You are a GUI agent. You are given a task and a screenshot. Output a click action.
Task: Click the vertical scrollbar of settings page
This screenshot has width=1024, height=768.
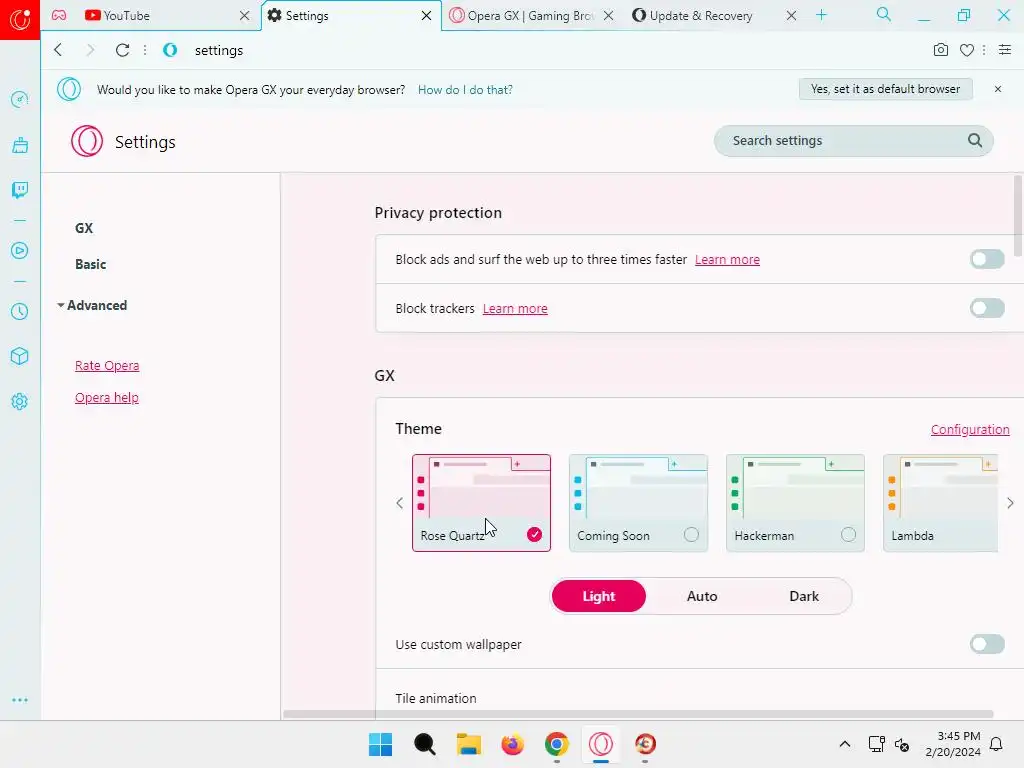[1019, 216]
